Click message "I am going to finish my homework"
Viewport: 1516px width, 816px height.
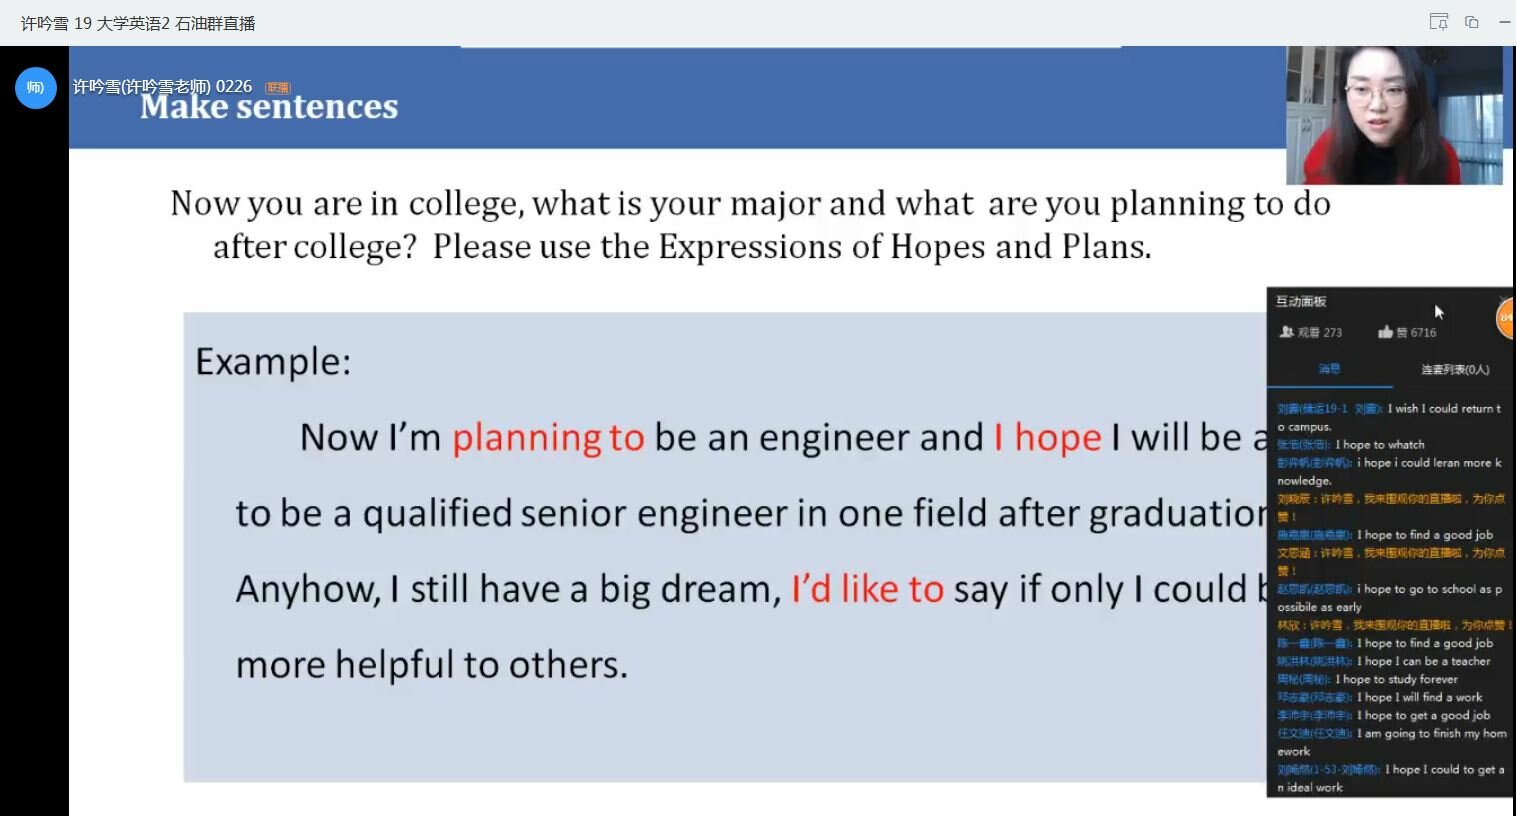[x=1392, y=742]
